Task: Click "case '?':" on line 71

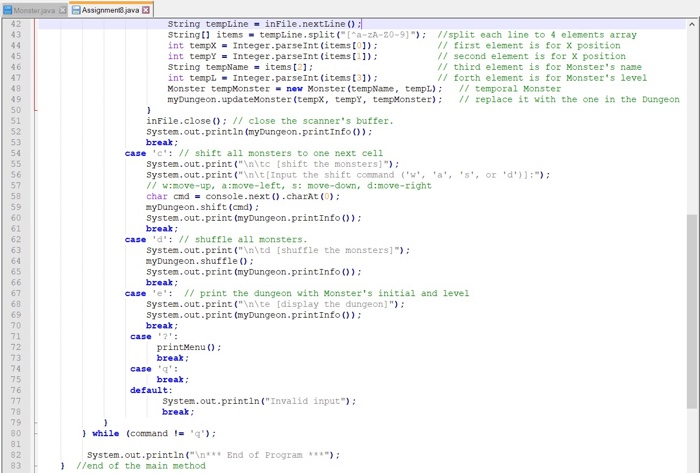Action: coord(154,336)
